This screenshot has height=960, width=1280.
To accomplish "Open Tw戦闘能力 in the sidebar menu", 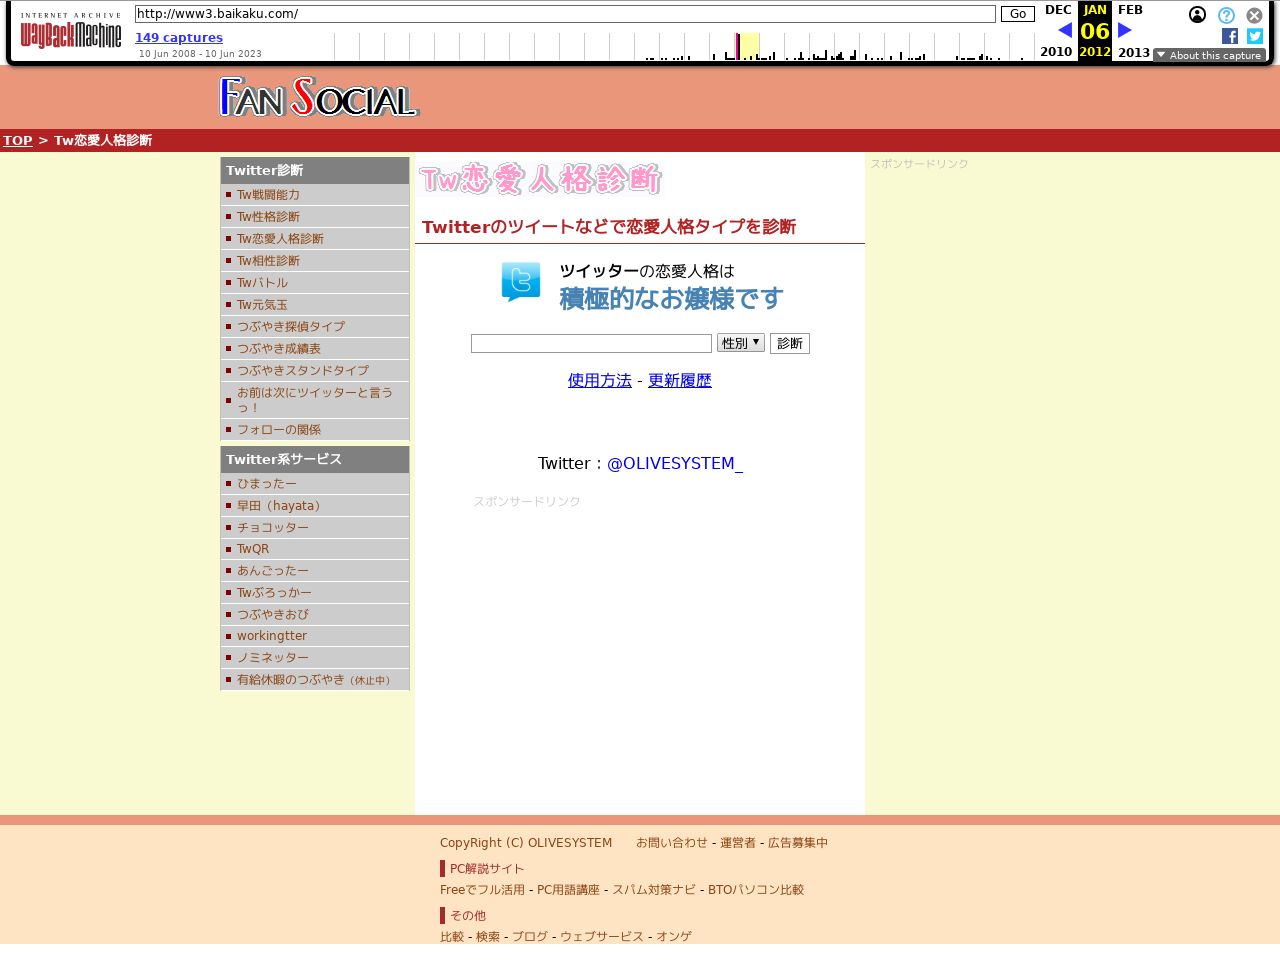I will 268,195.
